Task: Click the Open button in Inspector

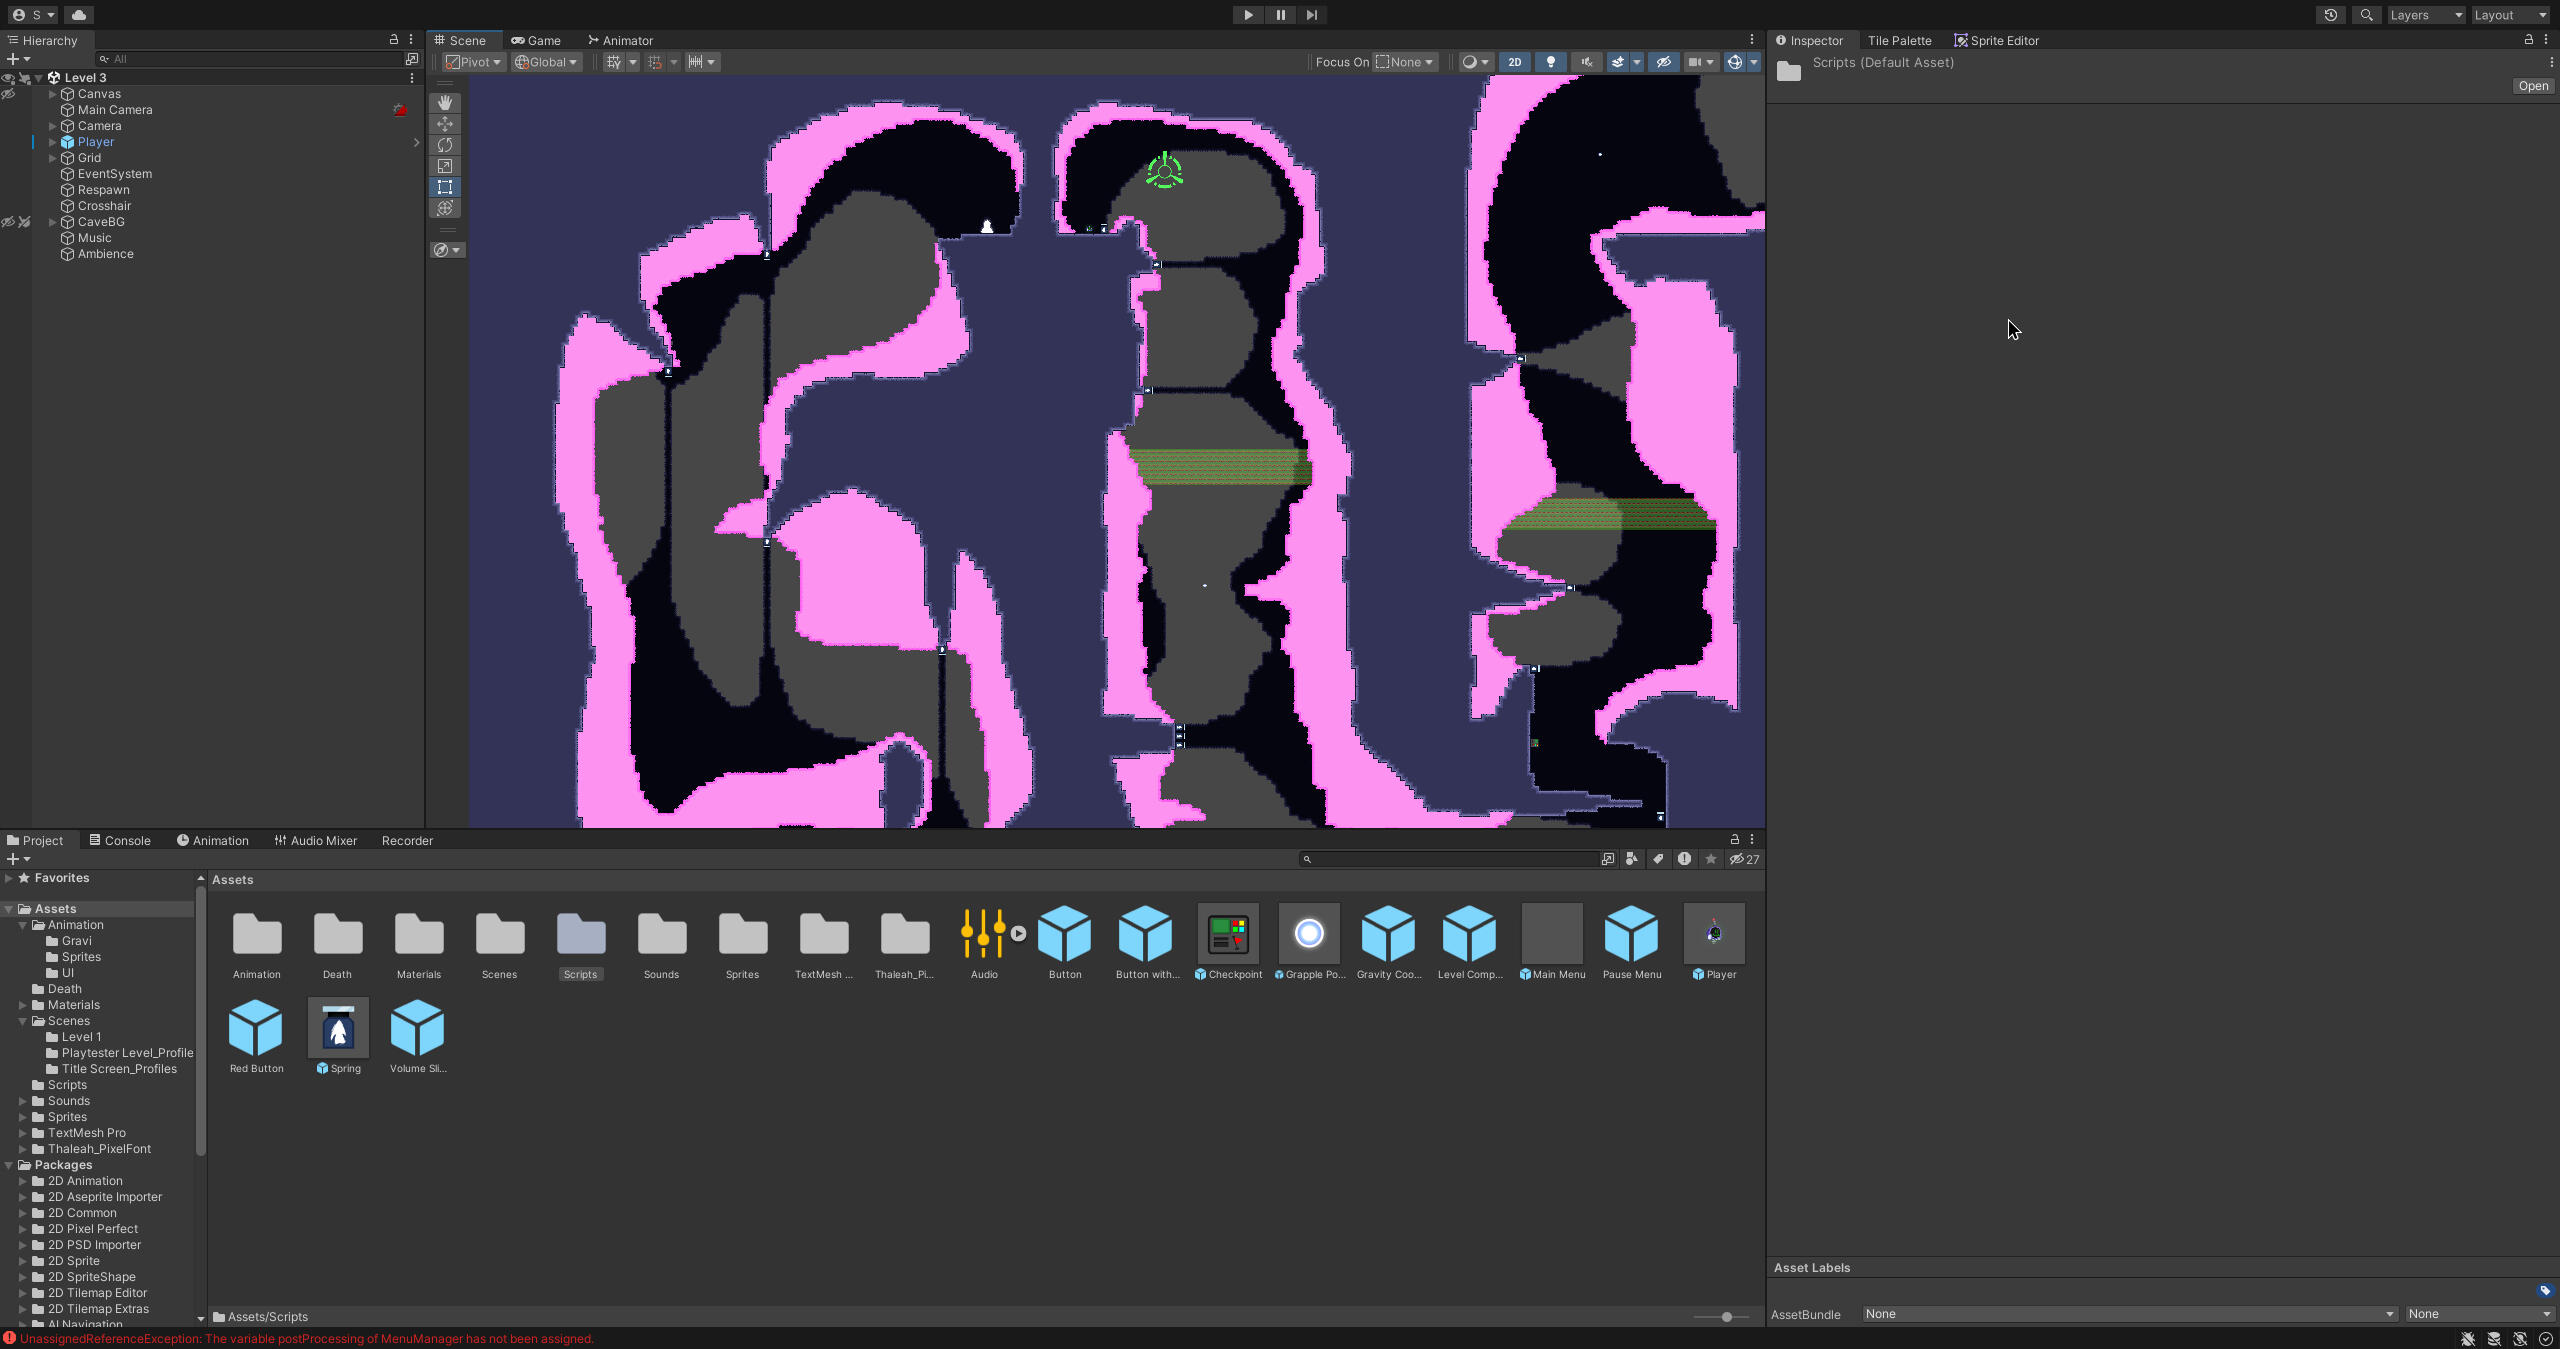Action: (x=2533, y=86)
